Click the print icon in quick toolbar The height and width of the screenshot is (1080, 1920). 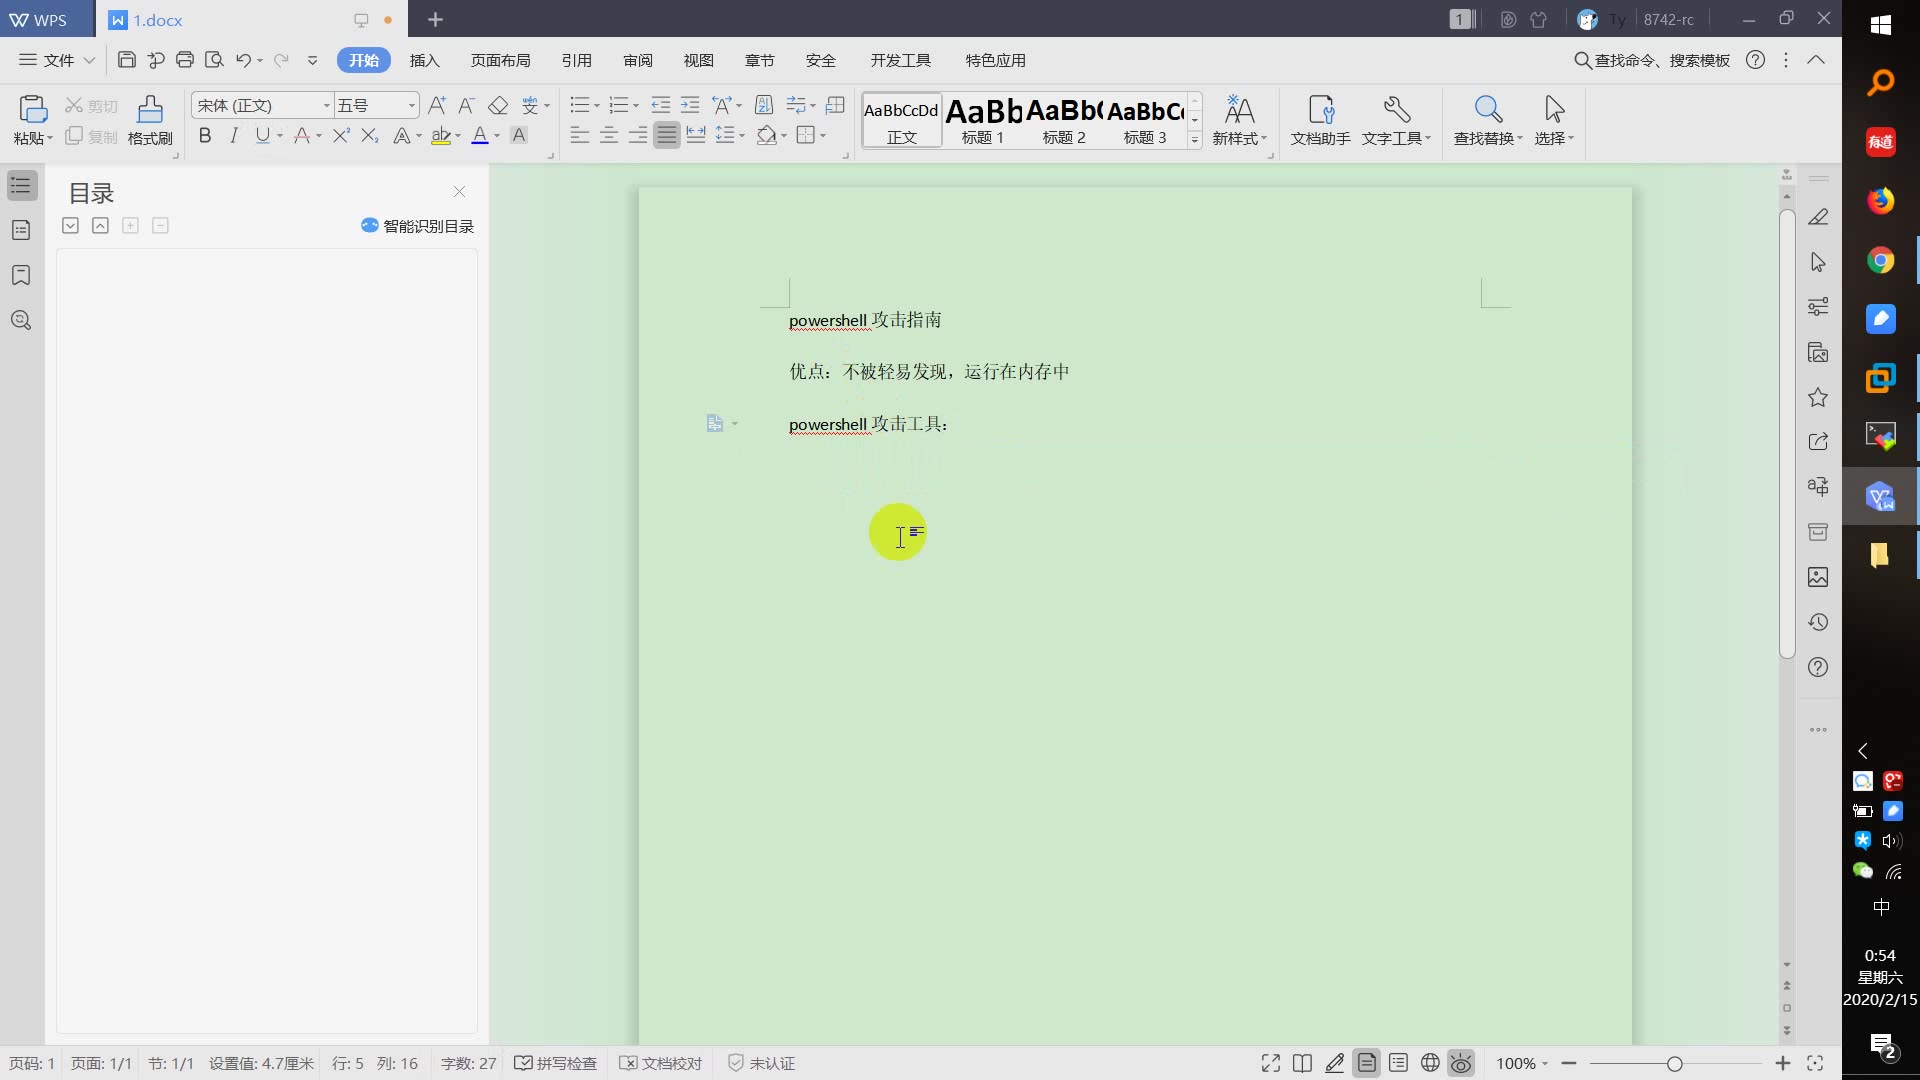185,60
